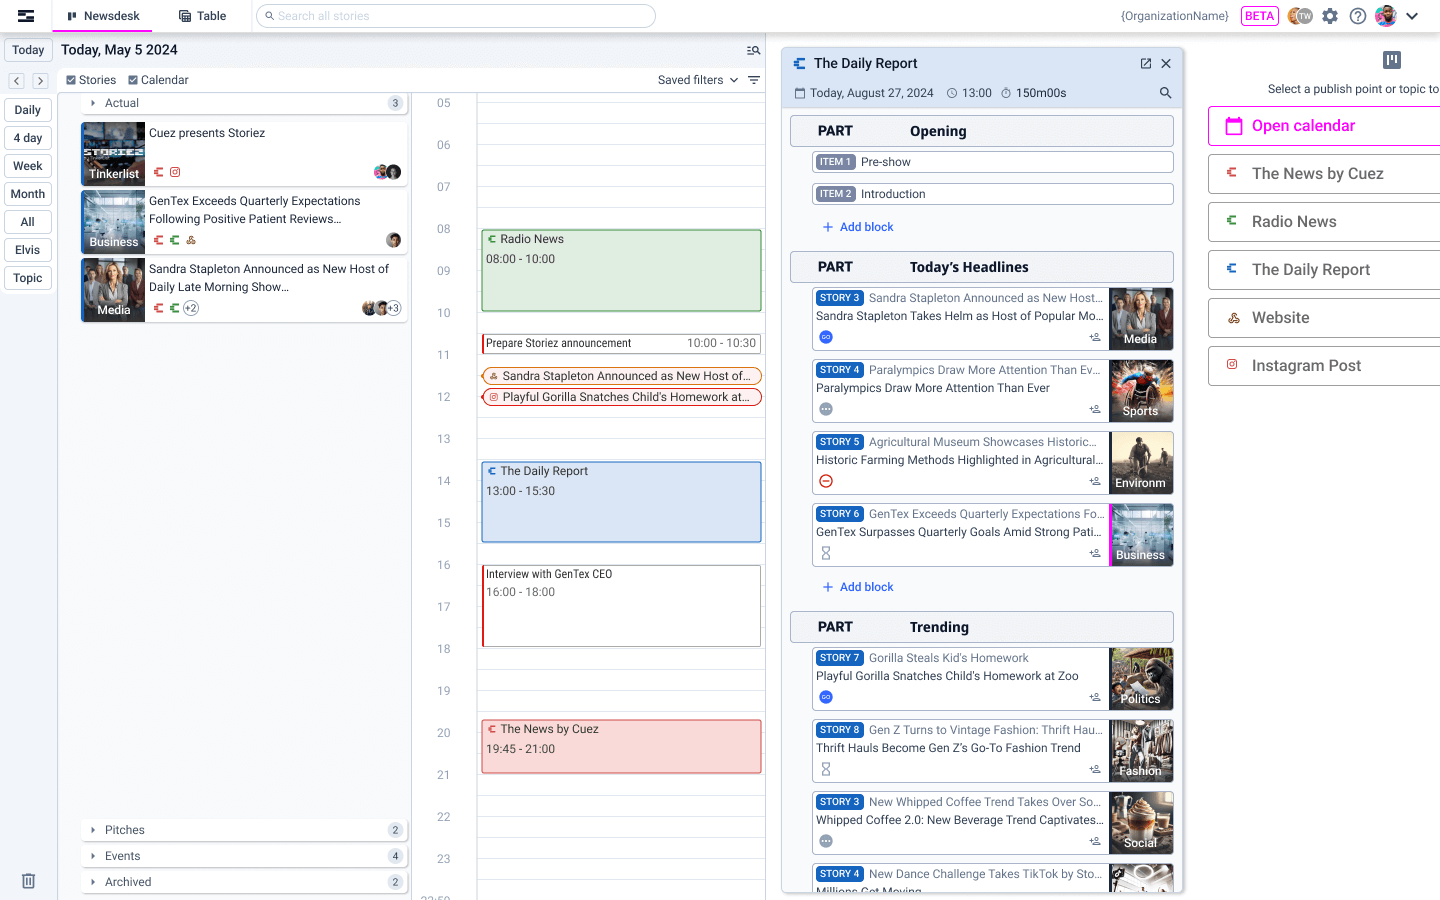The width and height of the screenshot is (1440, 900).
Task: Open the Cuez presents Storiez thumbnail
Action: point(113,154)
